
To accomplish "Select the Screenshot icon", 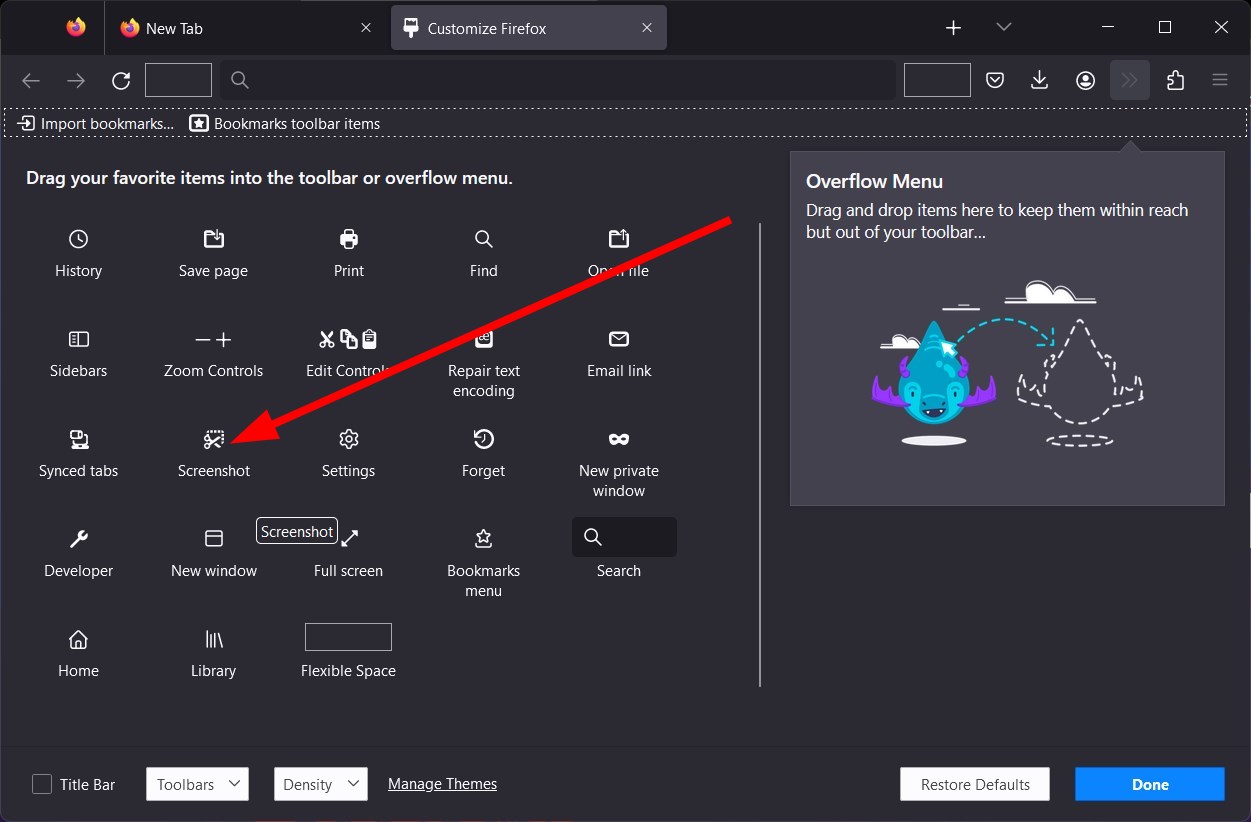I will click(x=213, y=438).
